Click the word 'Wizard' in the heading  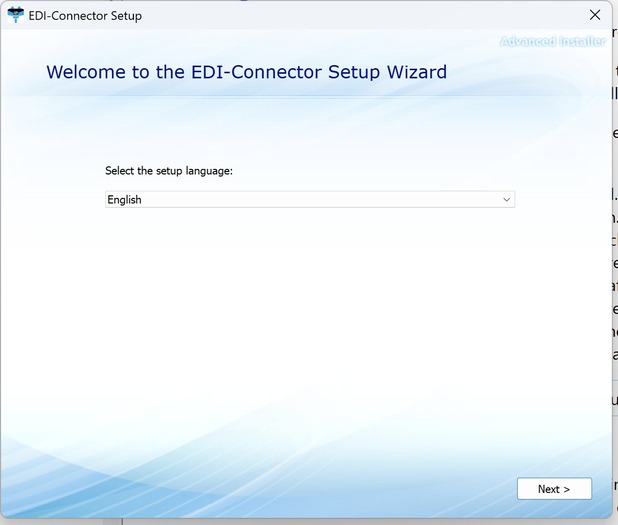(415, 72)
